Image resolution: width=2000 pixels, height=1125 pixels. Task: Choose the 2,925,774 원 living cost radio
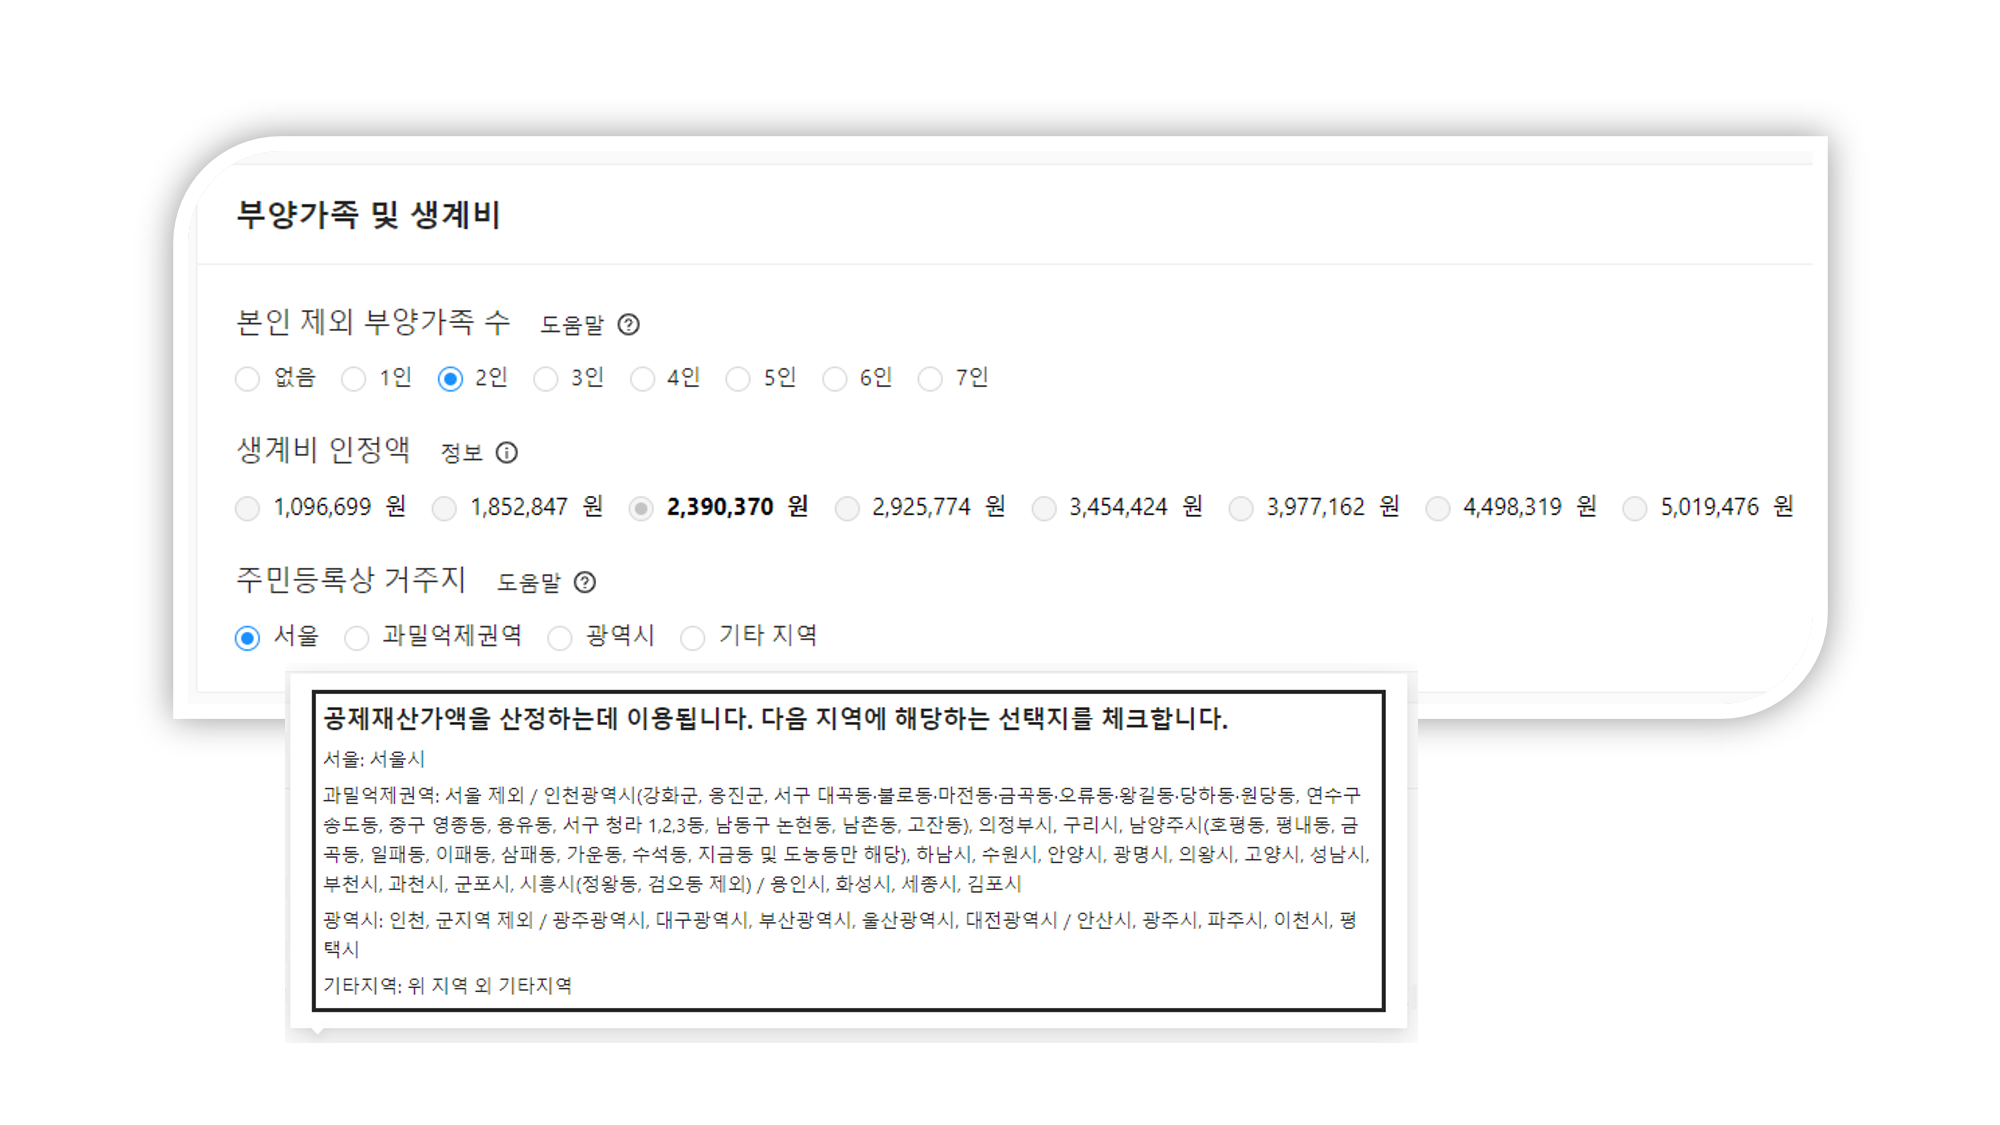coord(847,509)
